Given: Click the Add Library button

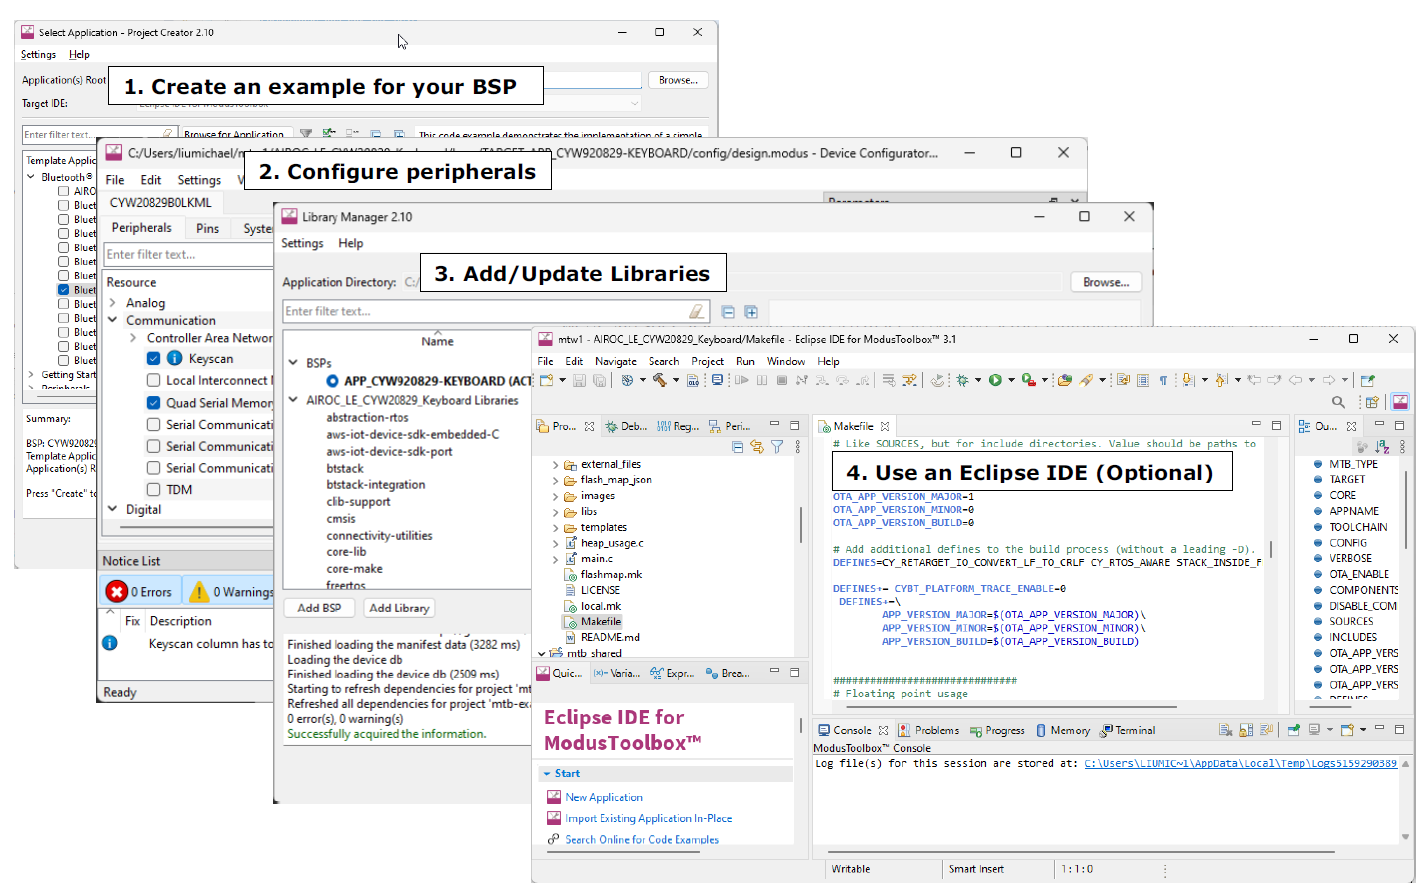Looking at the screenshot, I should [x=399, y=608].
